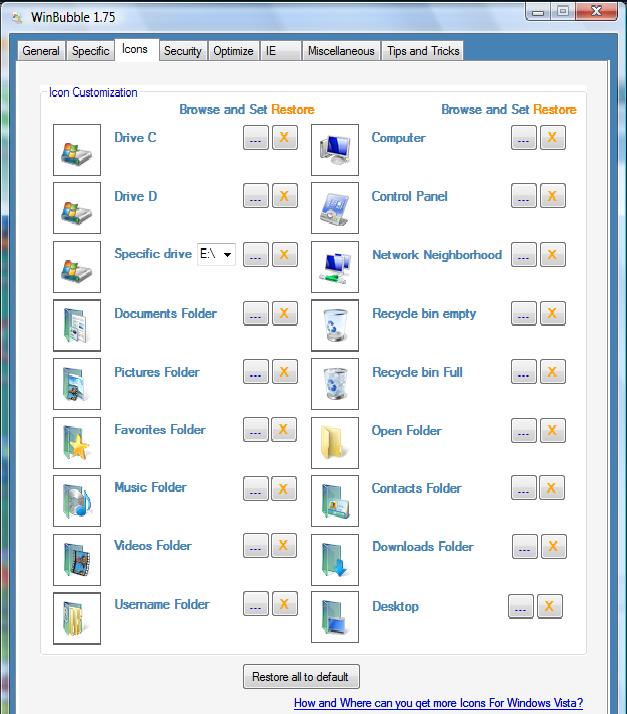Screen dimensions: 627x714
Task: Open the Security tab
Action: click(183, 51)
